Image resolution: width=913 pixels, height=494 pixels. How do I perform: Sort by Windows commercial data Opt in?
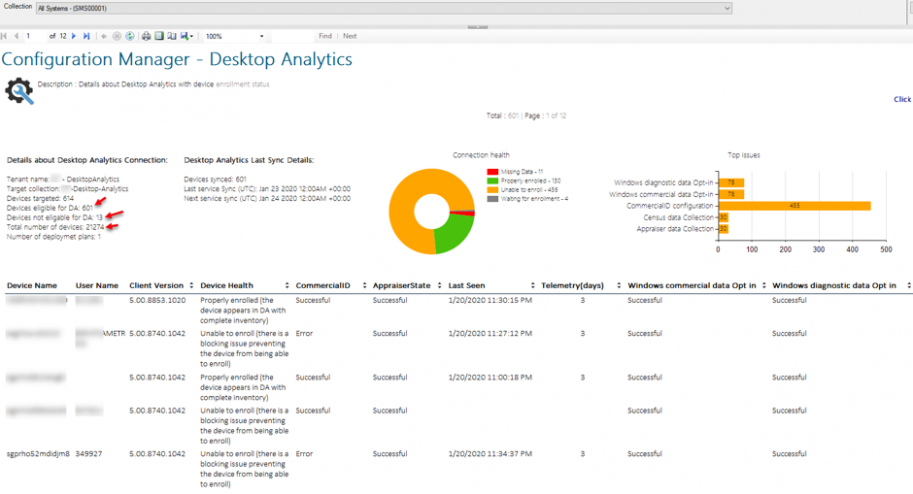click(x=763, y=285)
